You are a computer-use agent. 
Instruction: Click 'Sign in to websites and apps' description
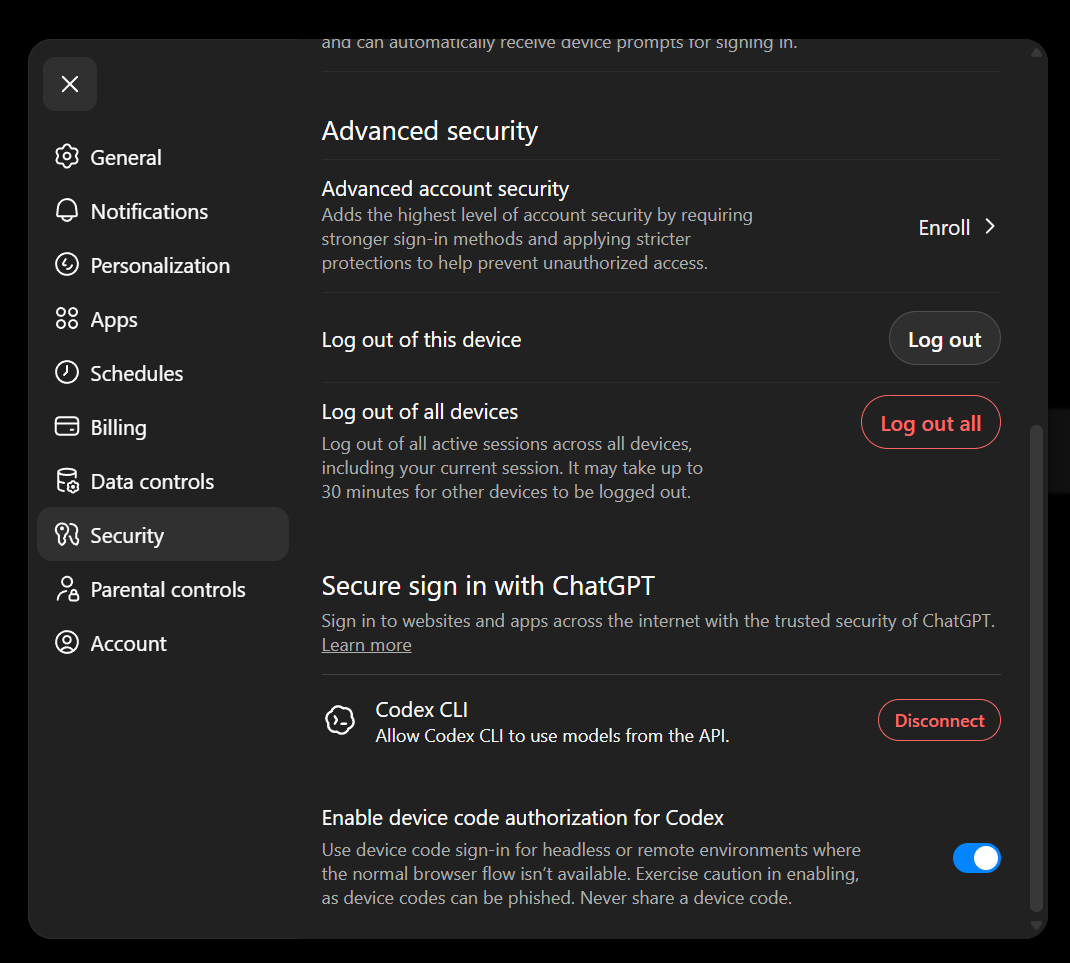[658, 621]
